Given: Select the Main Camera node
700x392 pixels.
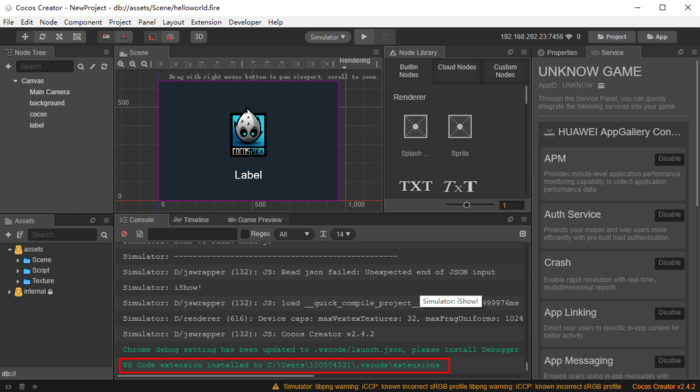Looking at the screenshot, I should tap(49, 92).
